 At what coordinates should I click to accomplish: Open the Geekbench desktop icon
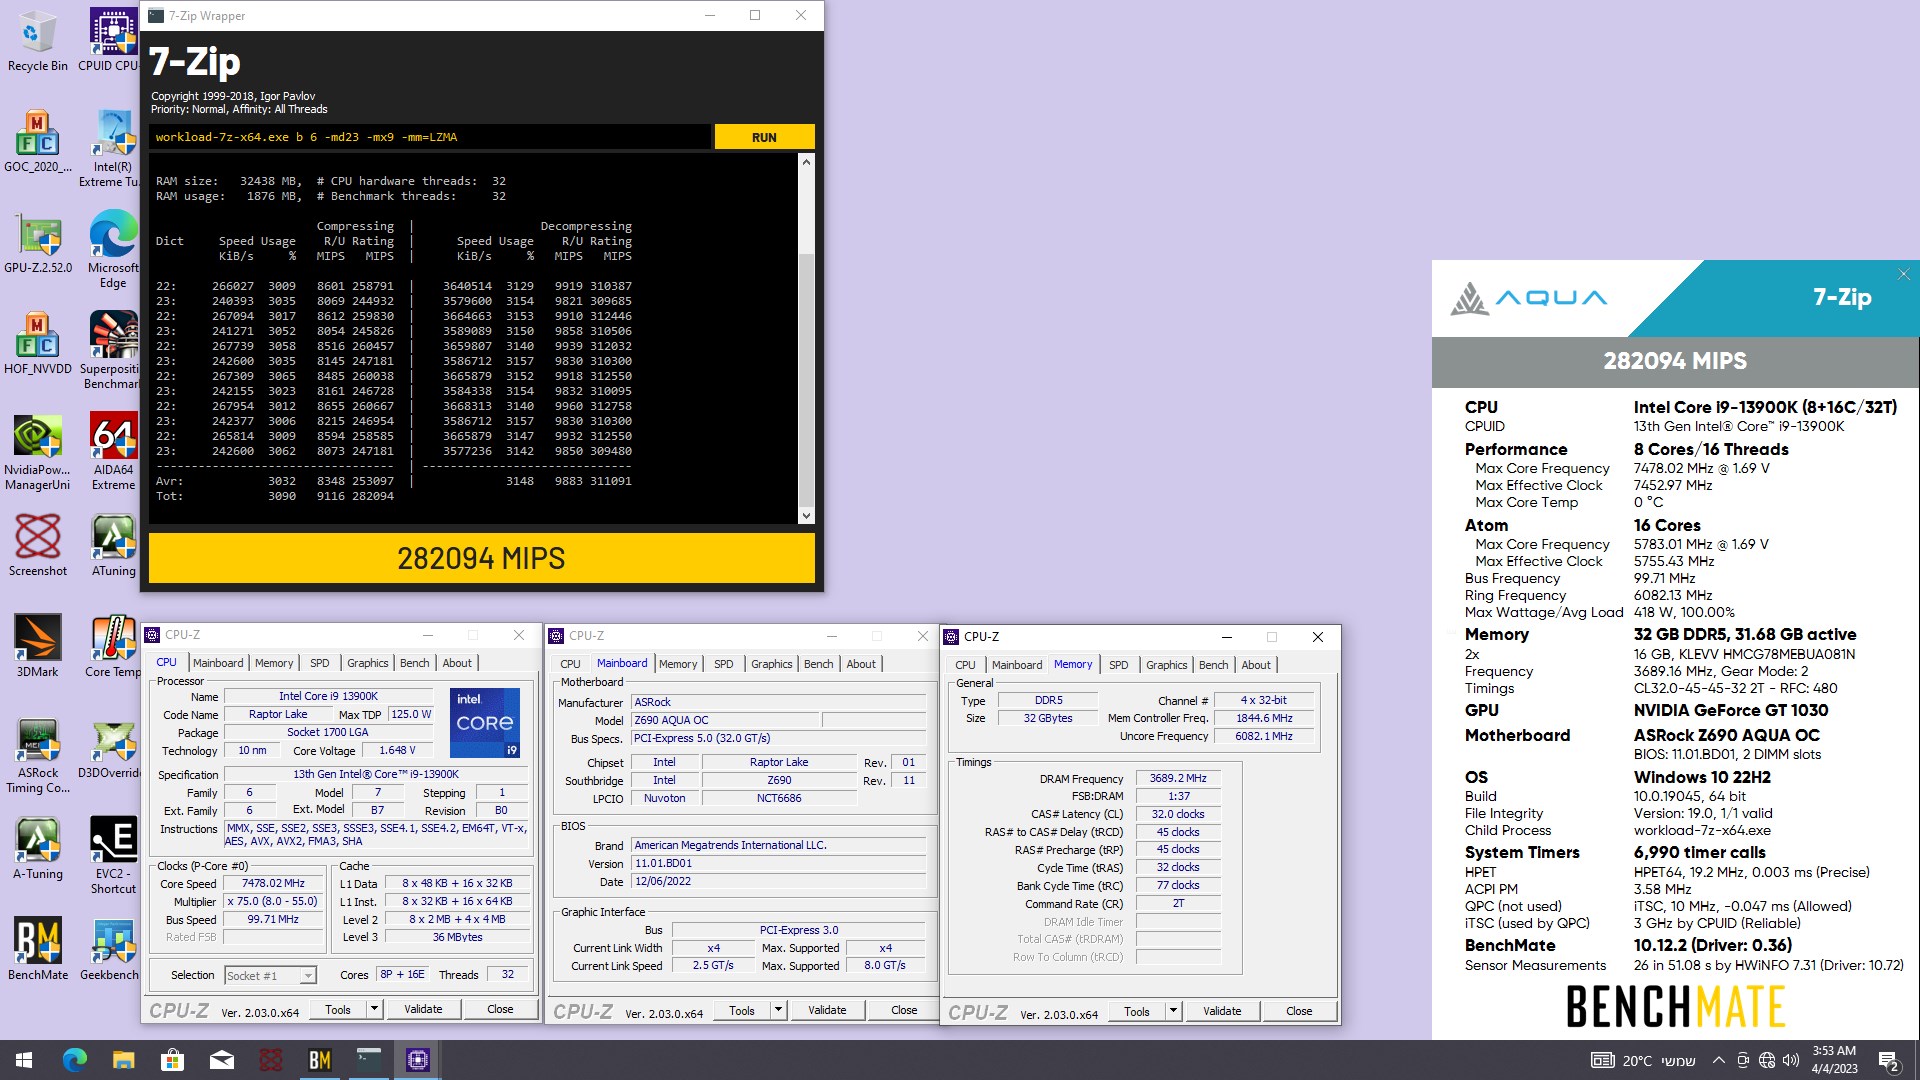pos(110,949)
